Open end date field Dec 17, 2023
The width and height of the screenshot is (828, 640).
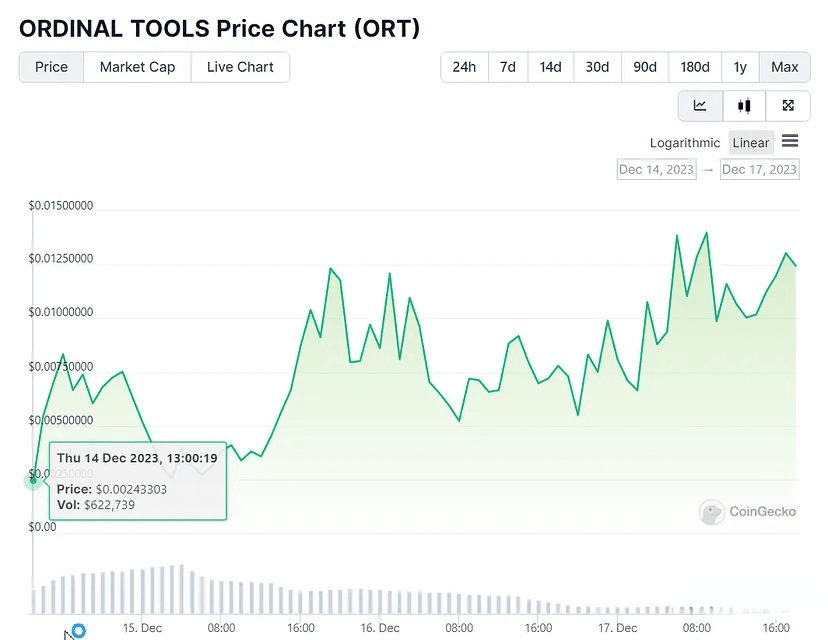pos(760,169)
